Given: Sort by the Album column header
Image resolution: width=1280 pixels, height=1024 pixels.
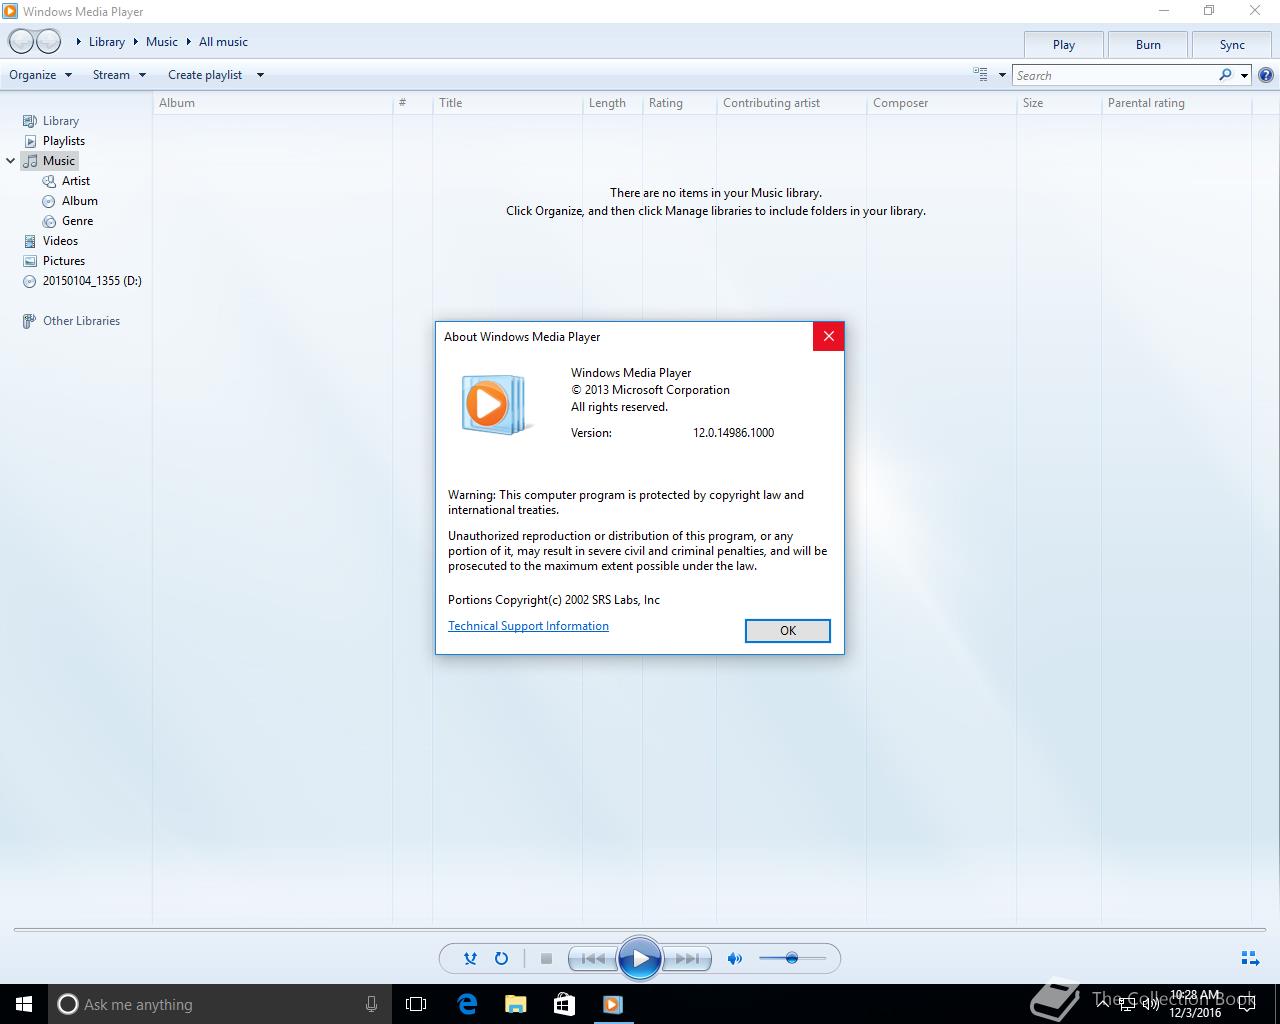Looking at the screenshot, I should coord(272,103).
